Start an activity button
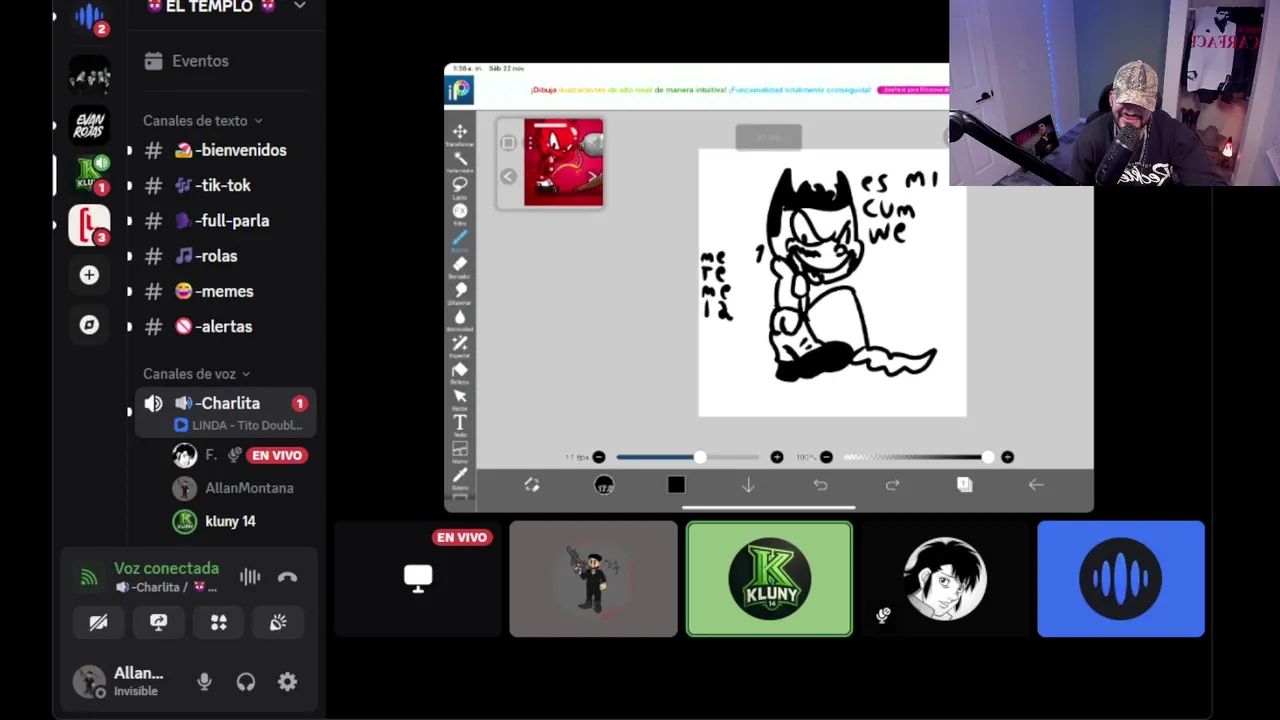The width and height of the screenshot is (1280, 720). 218,623
